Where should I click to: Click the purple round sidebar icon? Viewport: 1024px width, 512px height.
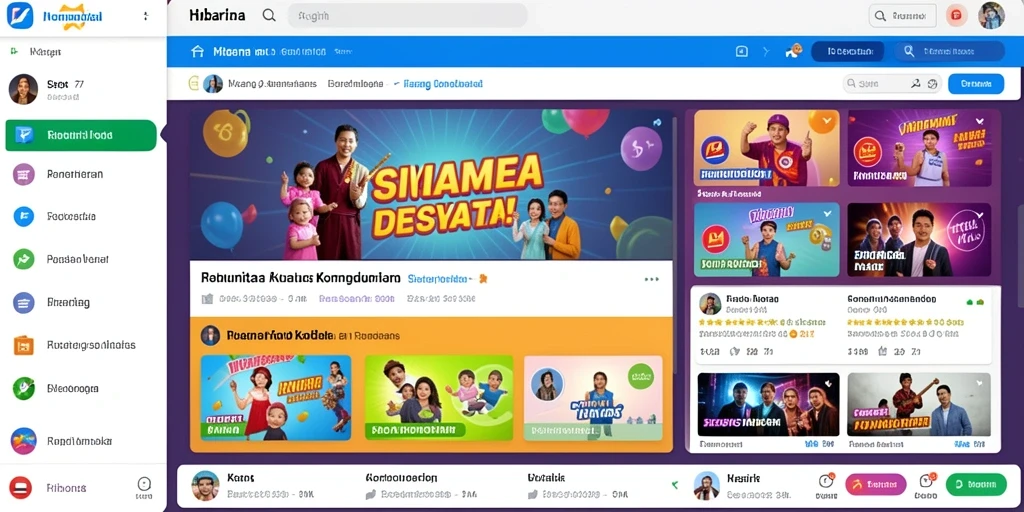(24, 174)
